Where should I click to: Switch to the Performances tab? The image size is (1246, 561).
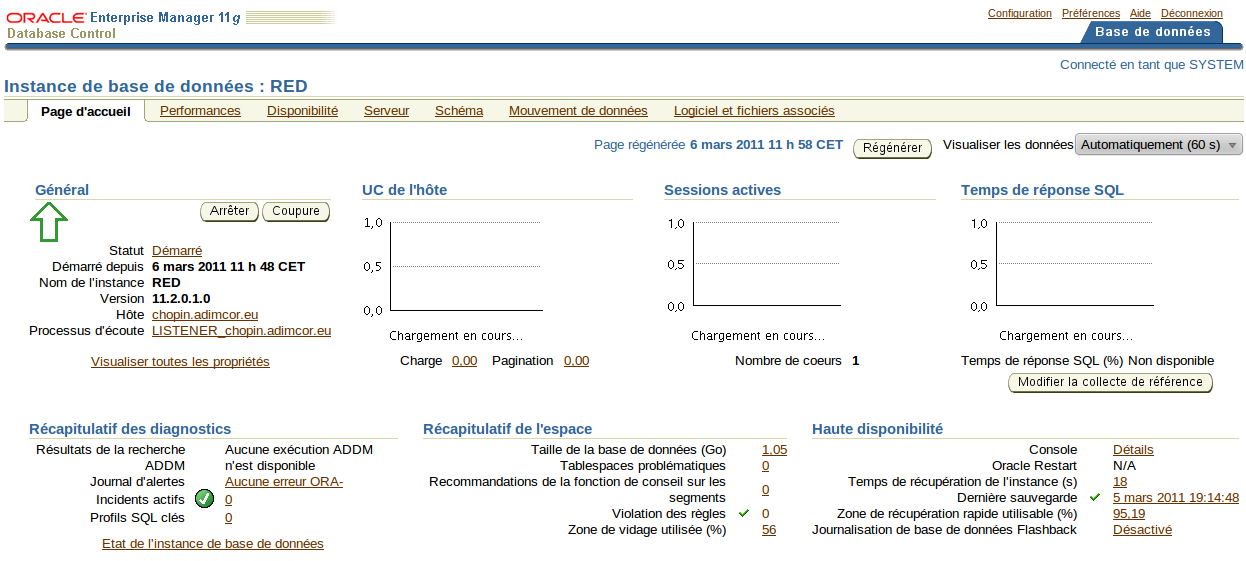pos(200,111)
